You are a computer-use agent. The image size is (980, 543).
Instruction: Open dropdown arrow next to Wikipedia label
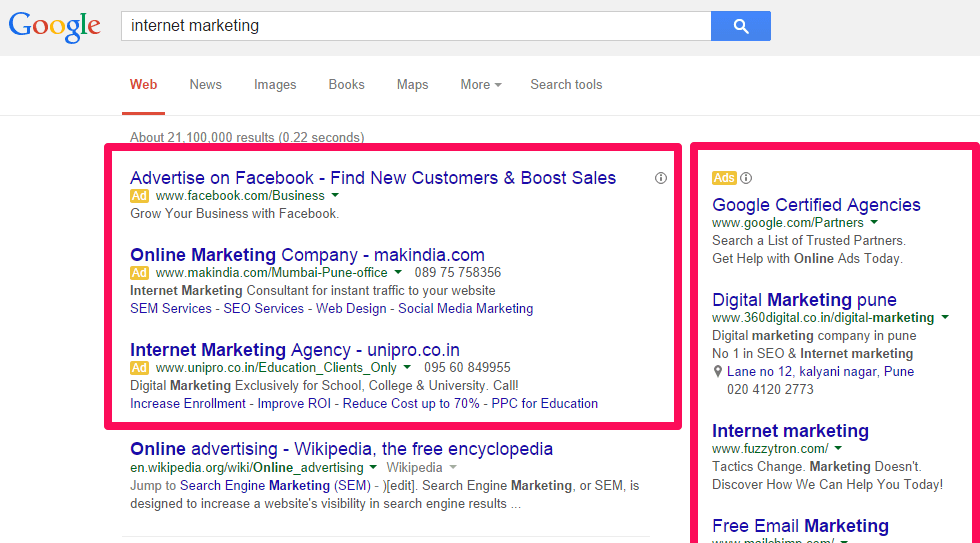[453, 467]
